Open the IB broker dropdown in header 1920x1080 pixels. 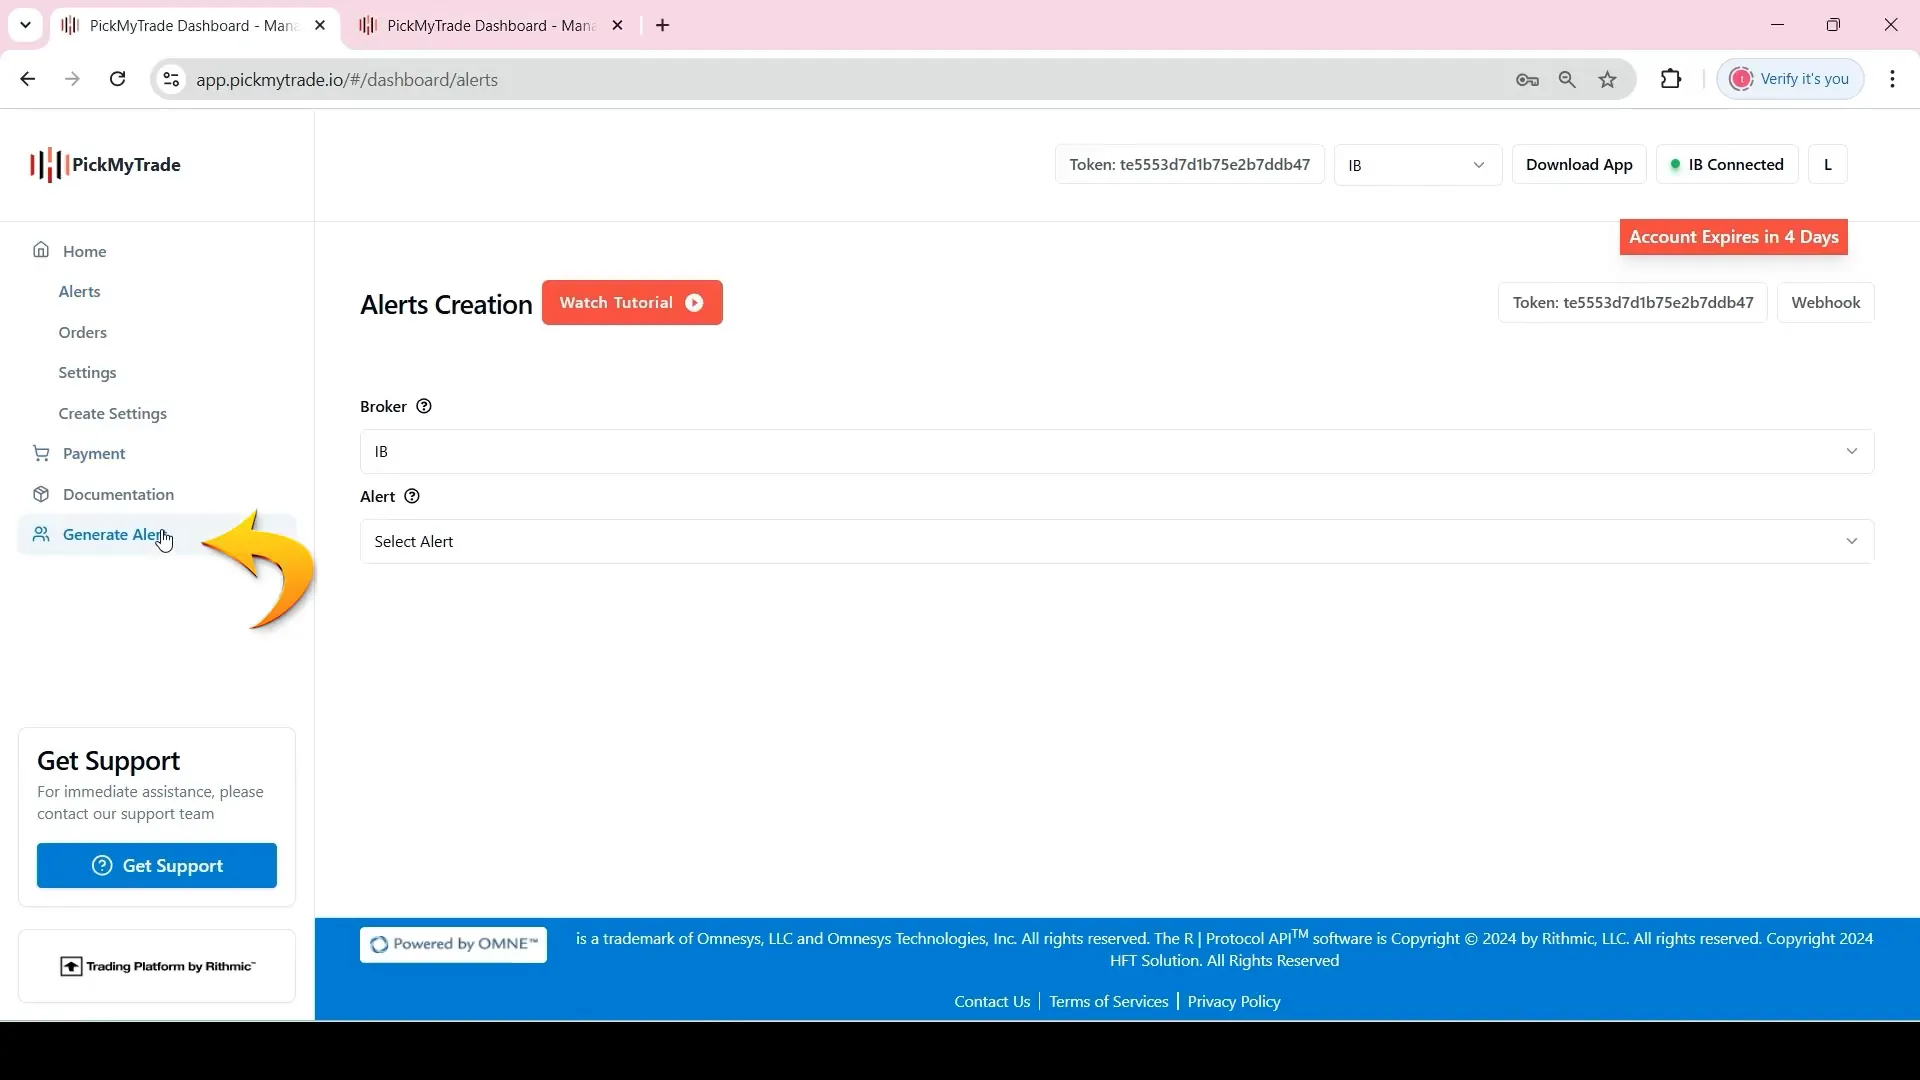pyautogui.click(x=1418, y=165)
